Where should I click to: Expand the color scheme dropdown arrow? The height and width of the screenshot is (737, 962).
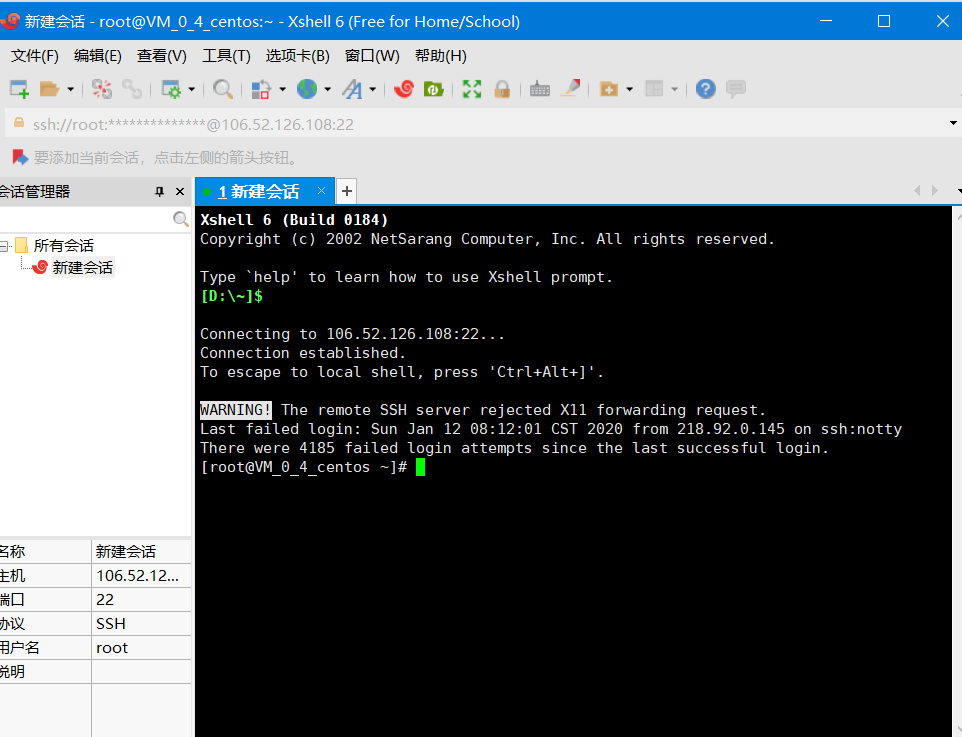282,90
